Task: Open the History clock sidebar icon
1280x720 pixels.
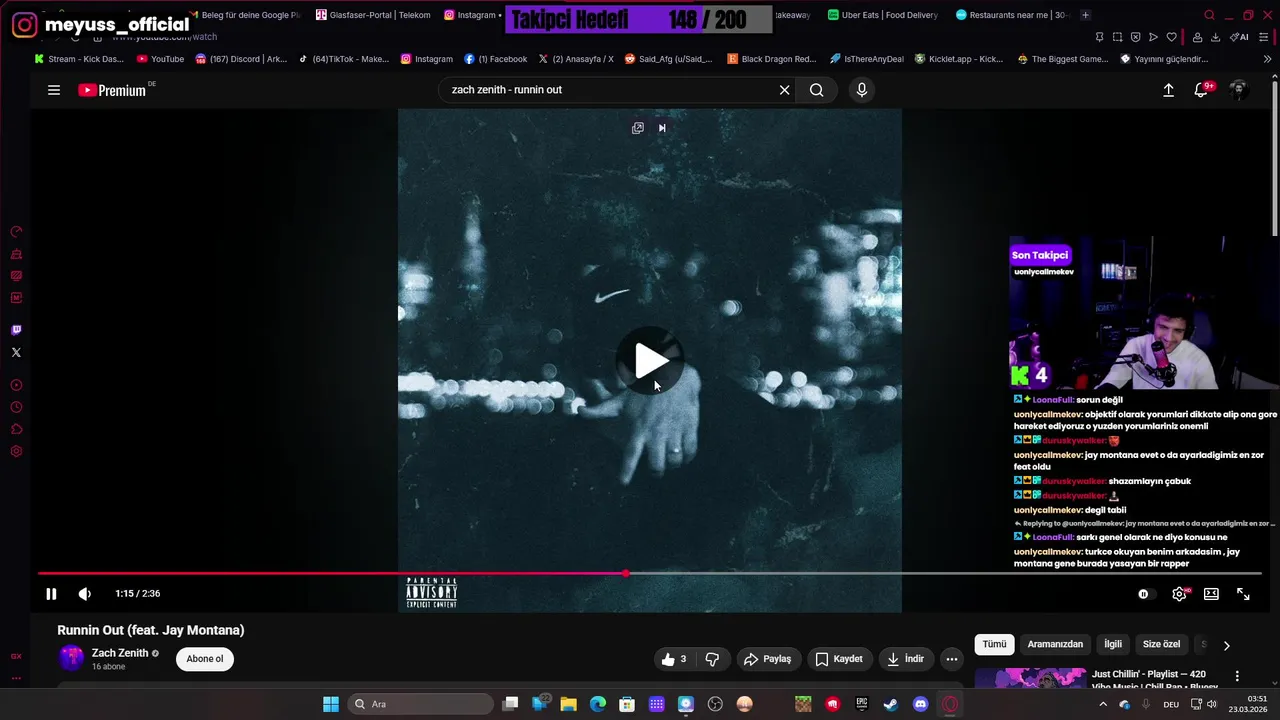Action: pyautogui.click(x=16, y=407)
